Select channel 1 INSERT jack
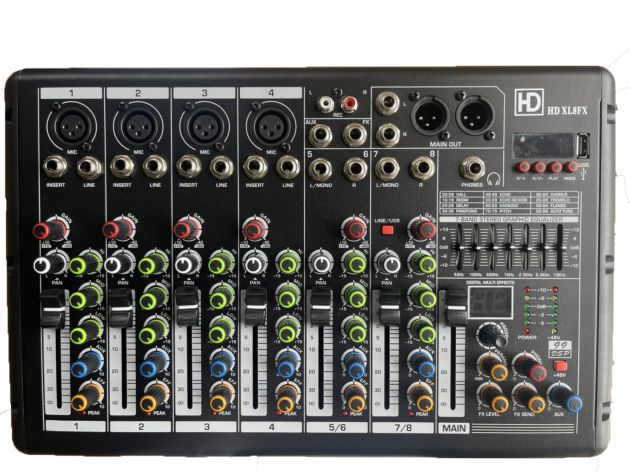Viewport: 630px width, 472px height. [x=55, y=168]
